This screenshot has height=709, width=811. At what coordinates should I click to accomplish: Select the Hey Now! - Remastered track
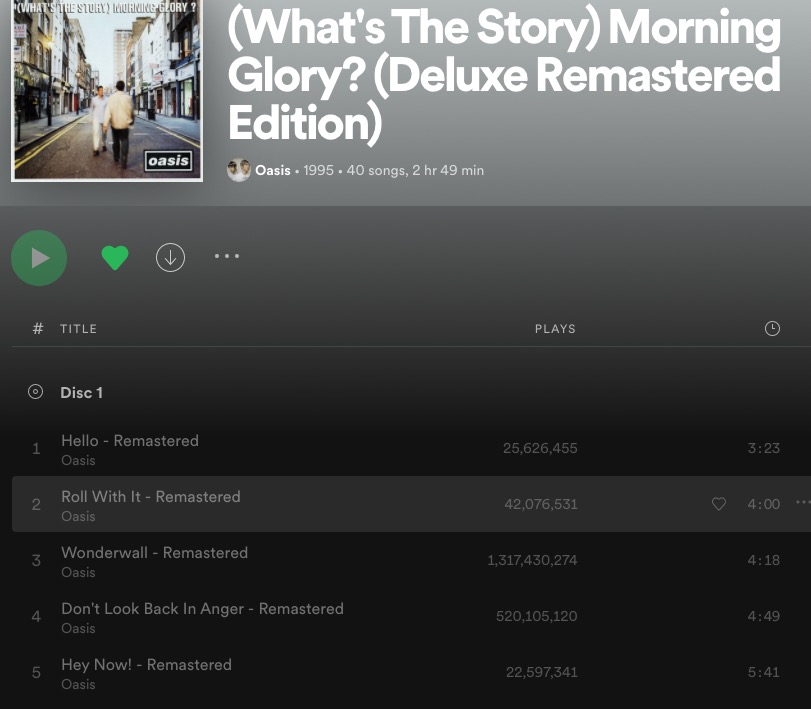(x=146, y=665)
